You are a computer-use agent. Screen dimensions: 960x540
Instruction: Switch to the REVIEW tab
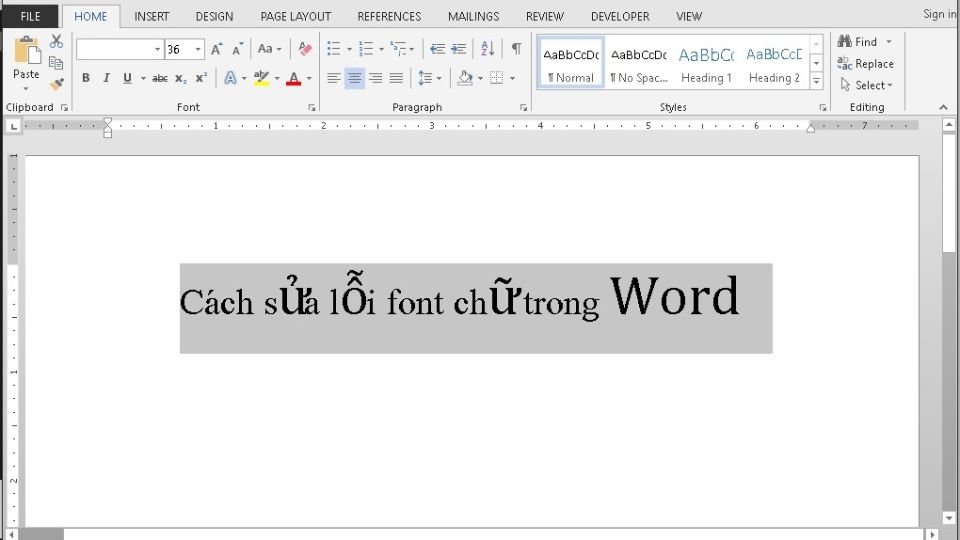(545, 17)
